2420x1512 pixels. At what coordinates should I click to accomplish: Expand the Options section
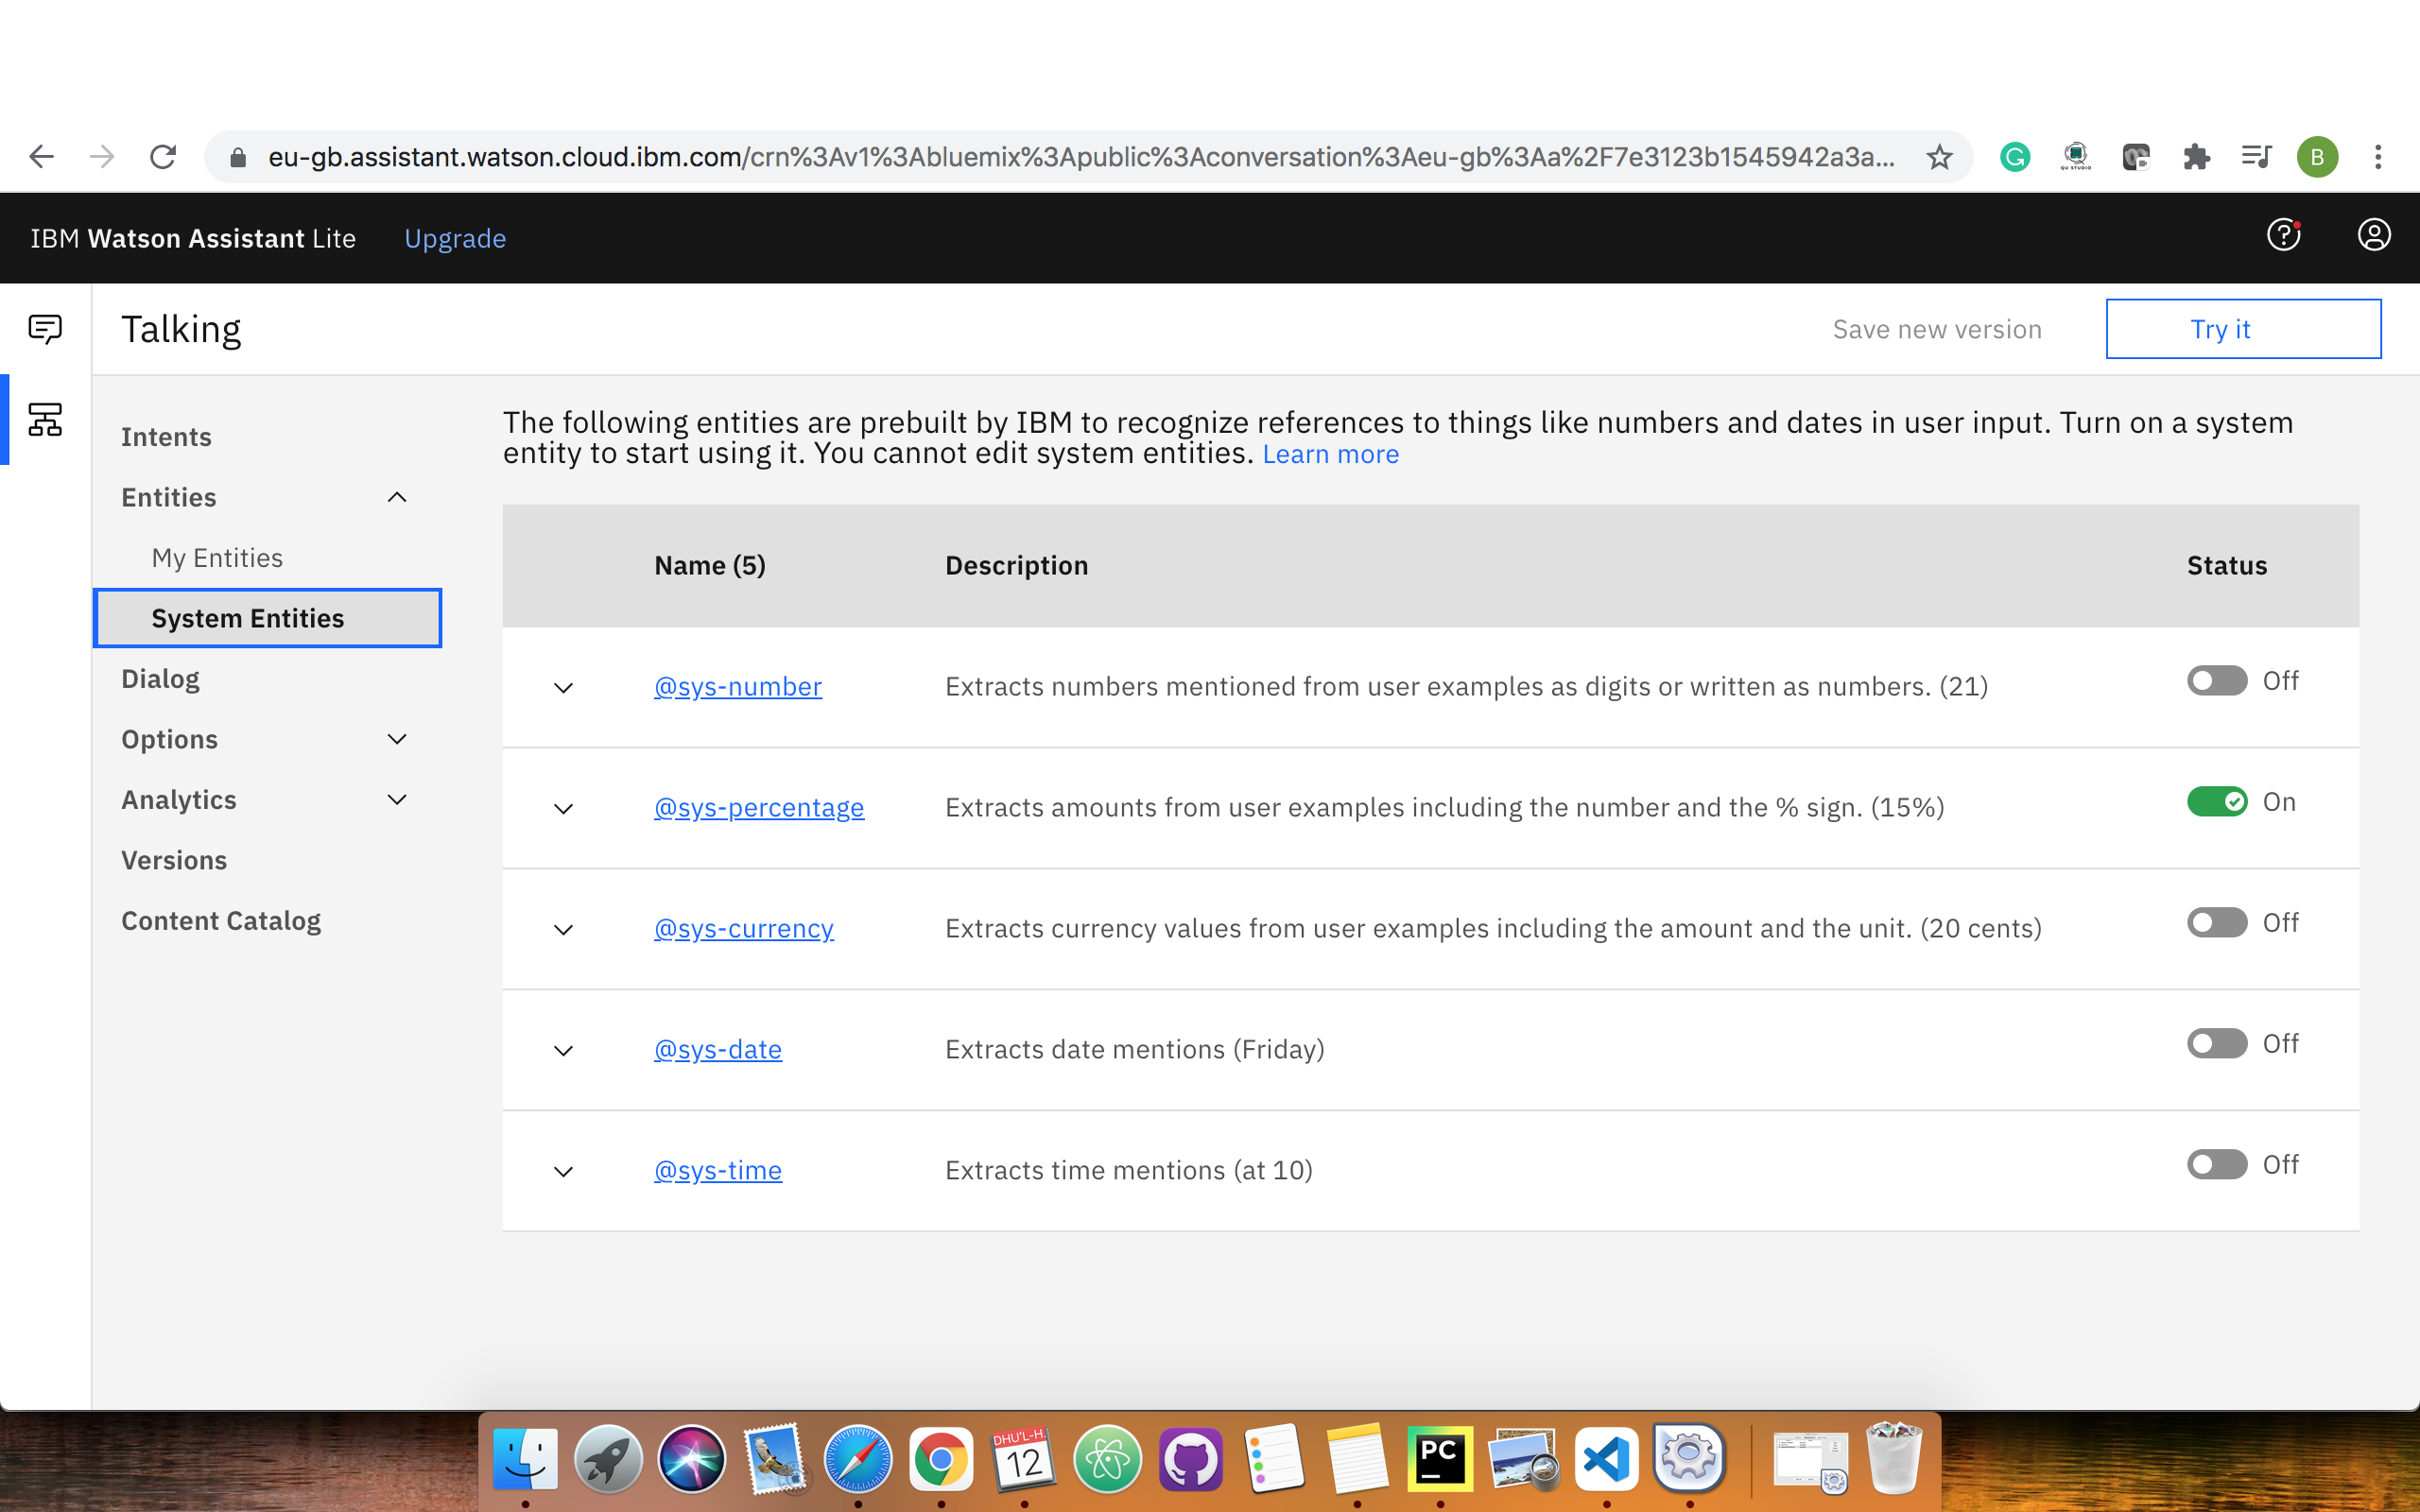[x=397, y=739]
